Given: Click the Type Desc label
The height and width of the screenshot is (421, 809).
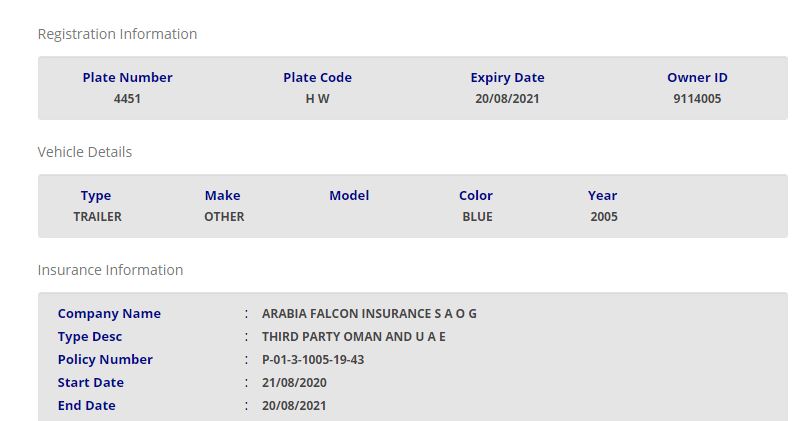Looking at the screenshot, I should coord(90,337).
